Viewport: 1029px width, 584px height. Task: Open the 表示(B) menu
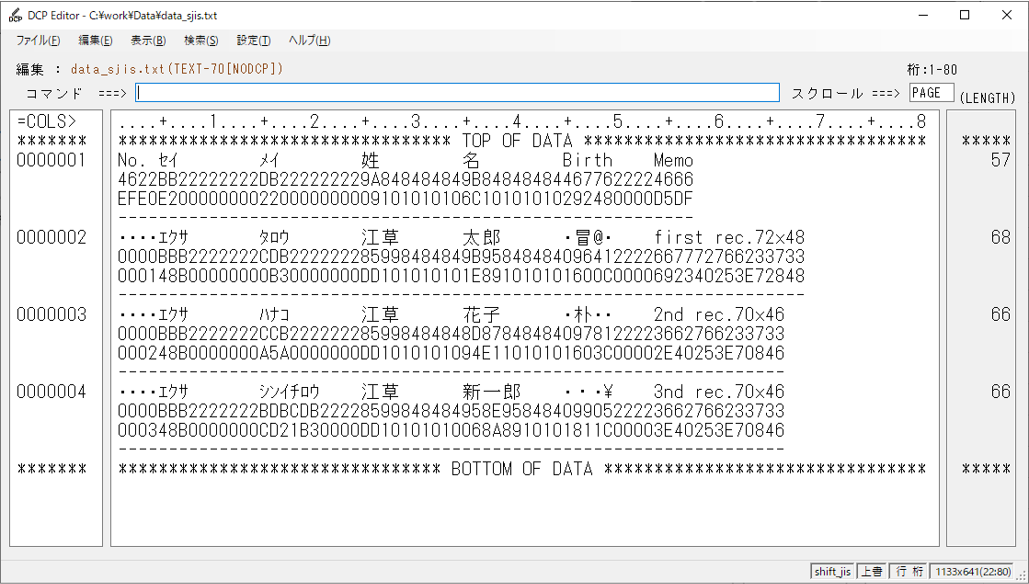coord(148,41)
